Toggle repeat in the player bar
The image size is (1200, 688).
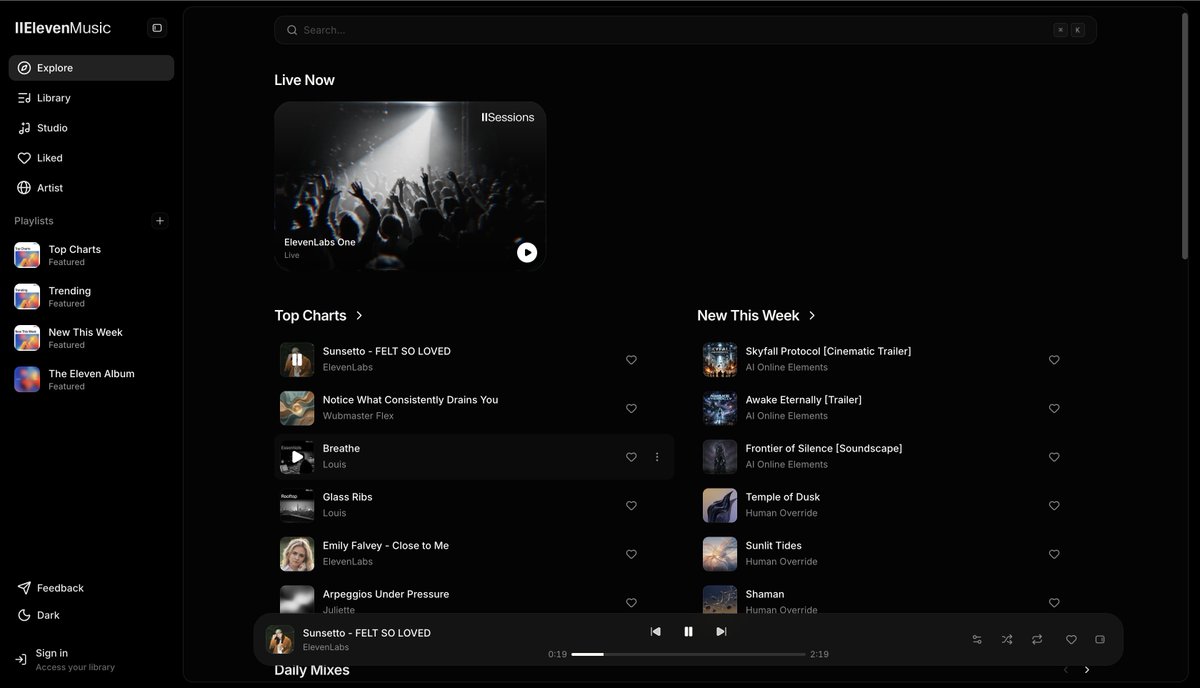tap(1037, 639)
